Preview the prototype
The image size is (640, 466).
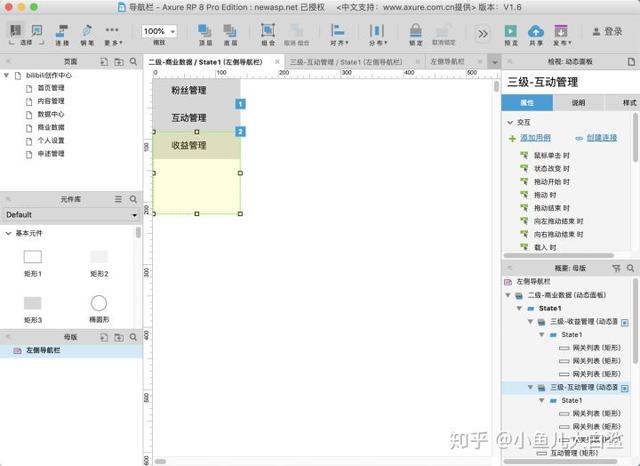point(511,34)
